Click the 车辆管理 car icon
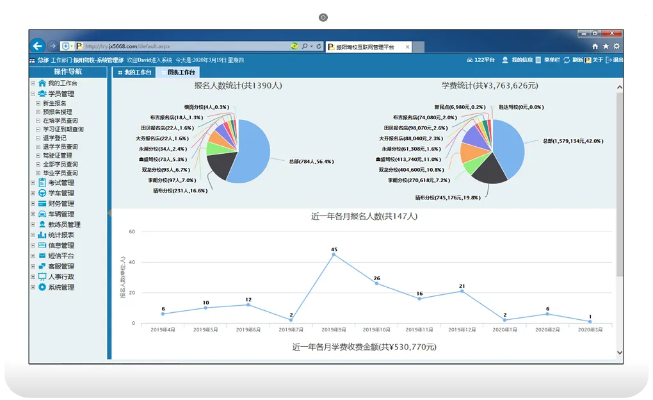The width and height of the screenshot is (653, 400). (x=42, y=214)
